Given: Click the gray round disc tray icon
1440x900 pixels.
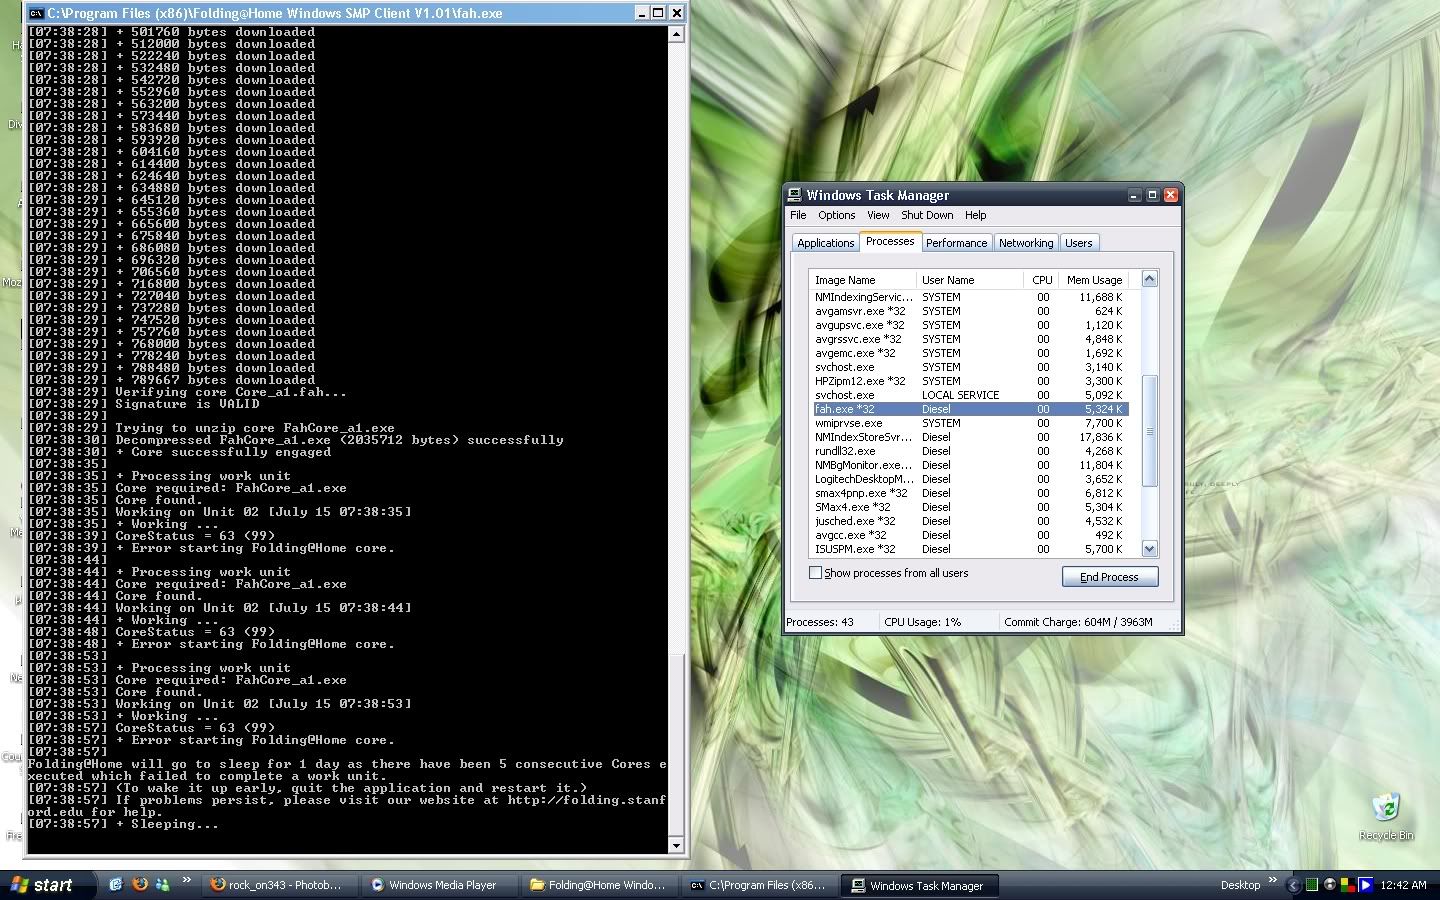Looking at the screenshot, I should click(x=1330, y=885).
